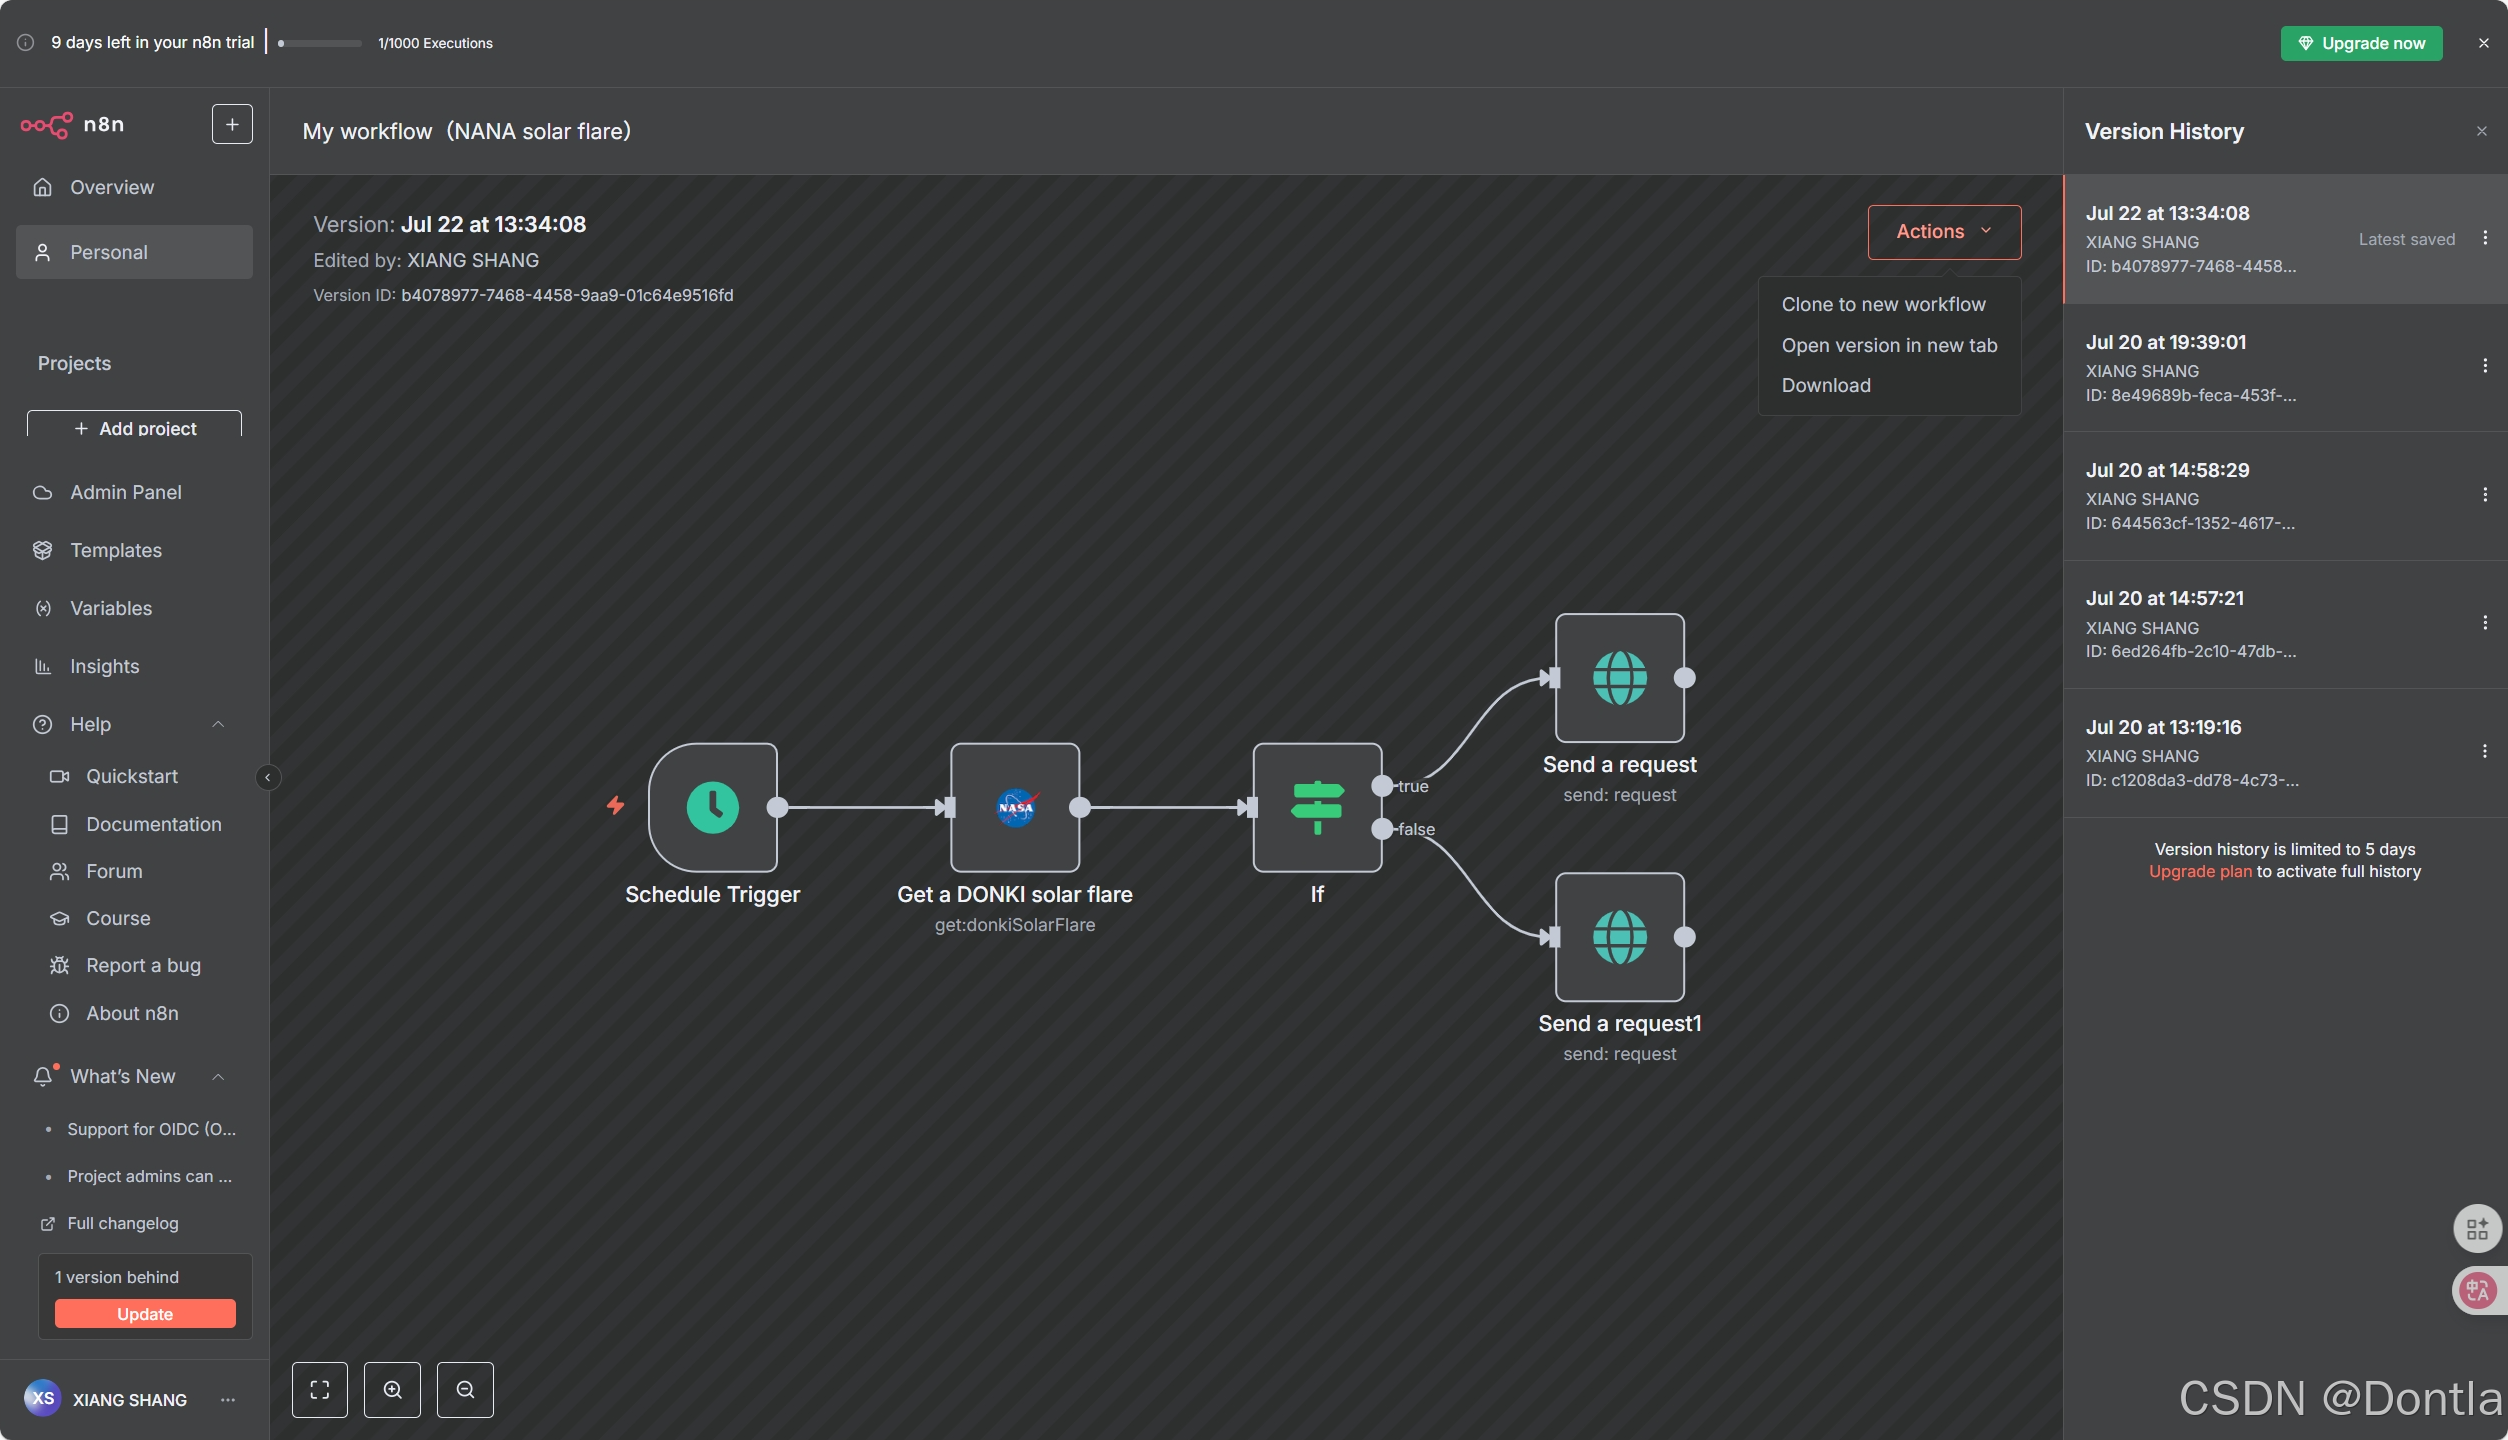Click the plus create-new button beside n8n
The height and width of the screenshot is (1440, 2508).
232,124
